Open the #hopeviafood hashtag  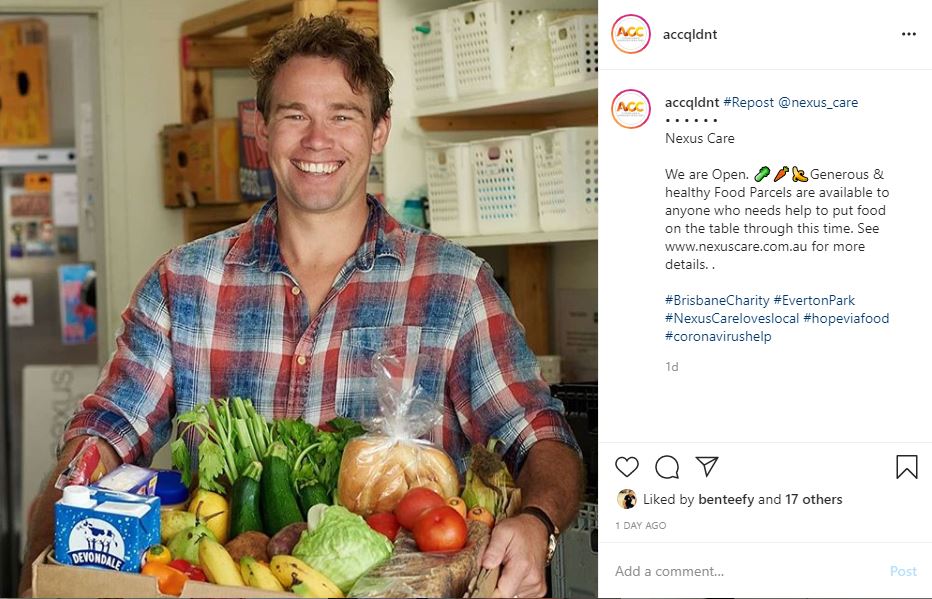(846, 318)
